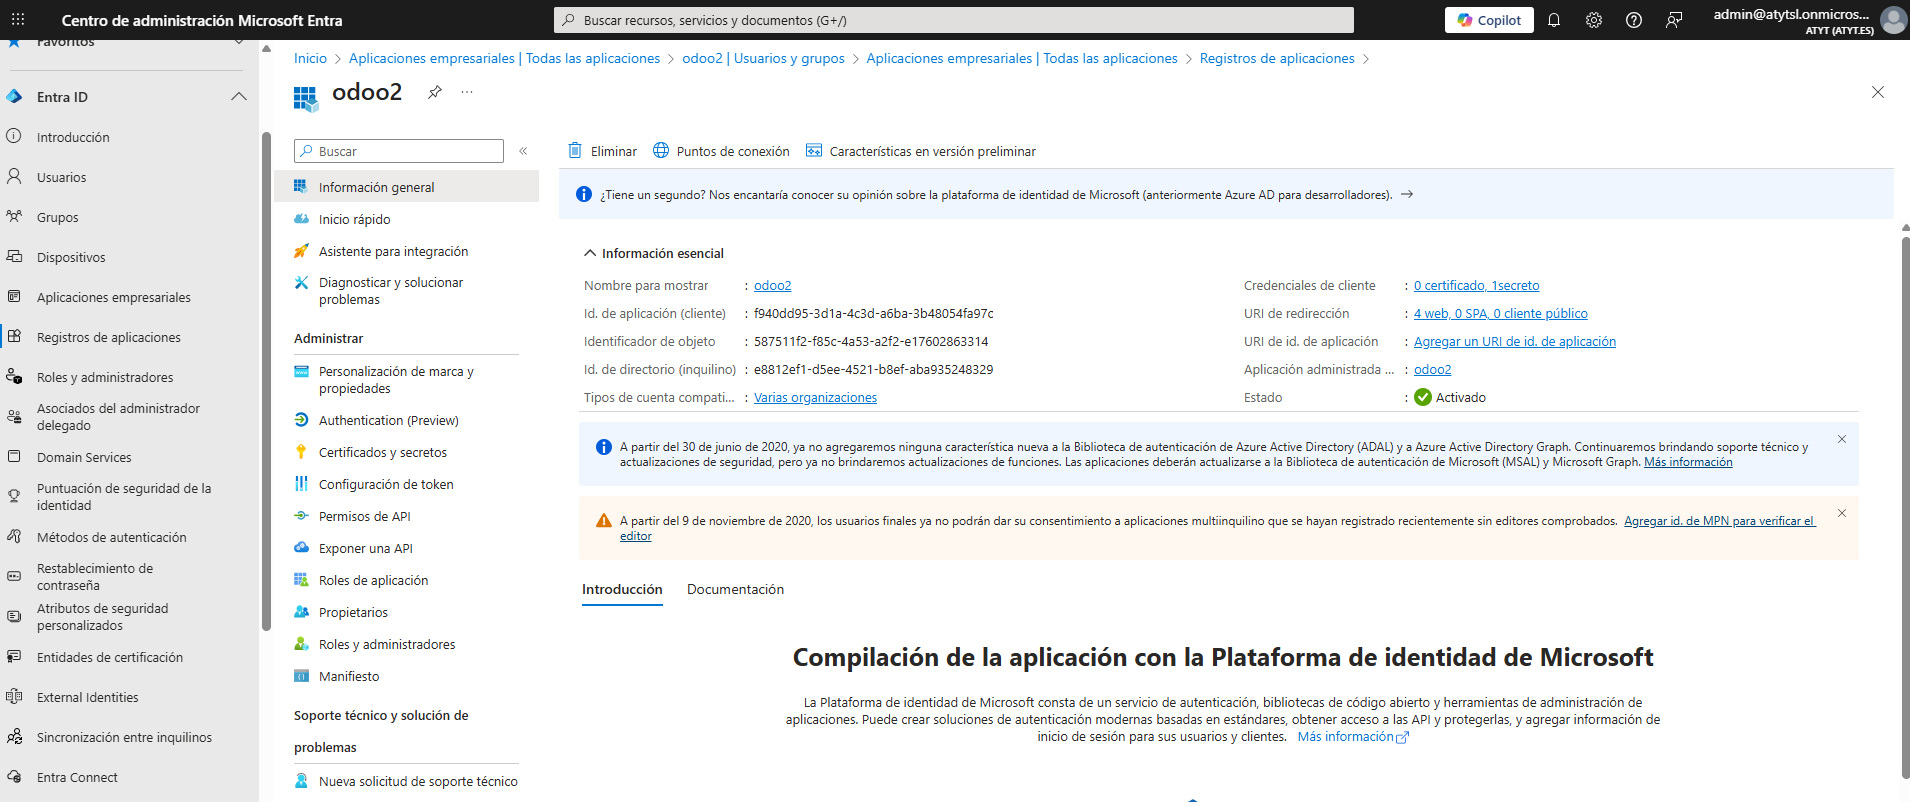
Task: Open the settings gear in top bar
Action: [1594, 20]
